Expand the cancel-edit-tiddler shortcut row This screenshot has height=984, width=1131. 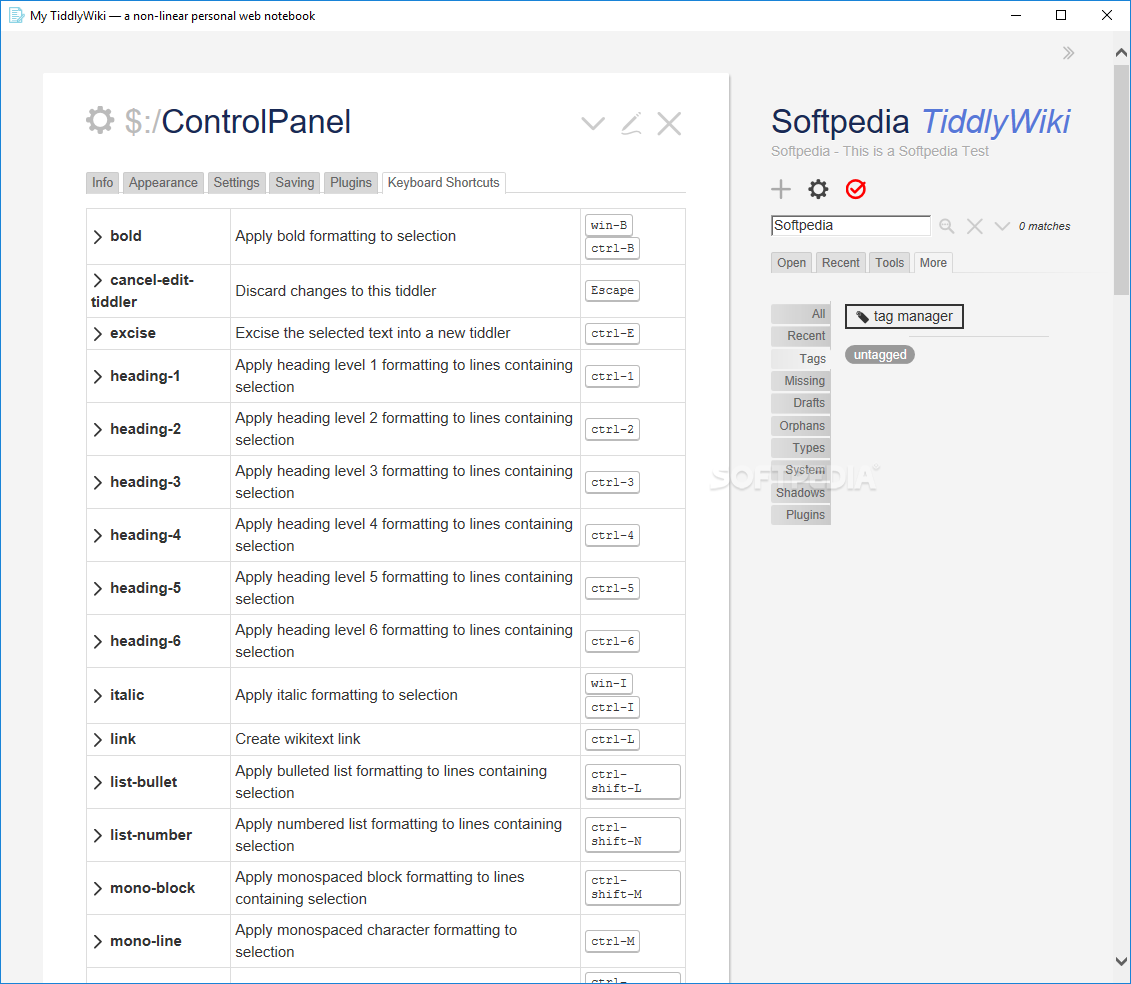click(x=98, y=280)
